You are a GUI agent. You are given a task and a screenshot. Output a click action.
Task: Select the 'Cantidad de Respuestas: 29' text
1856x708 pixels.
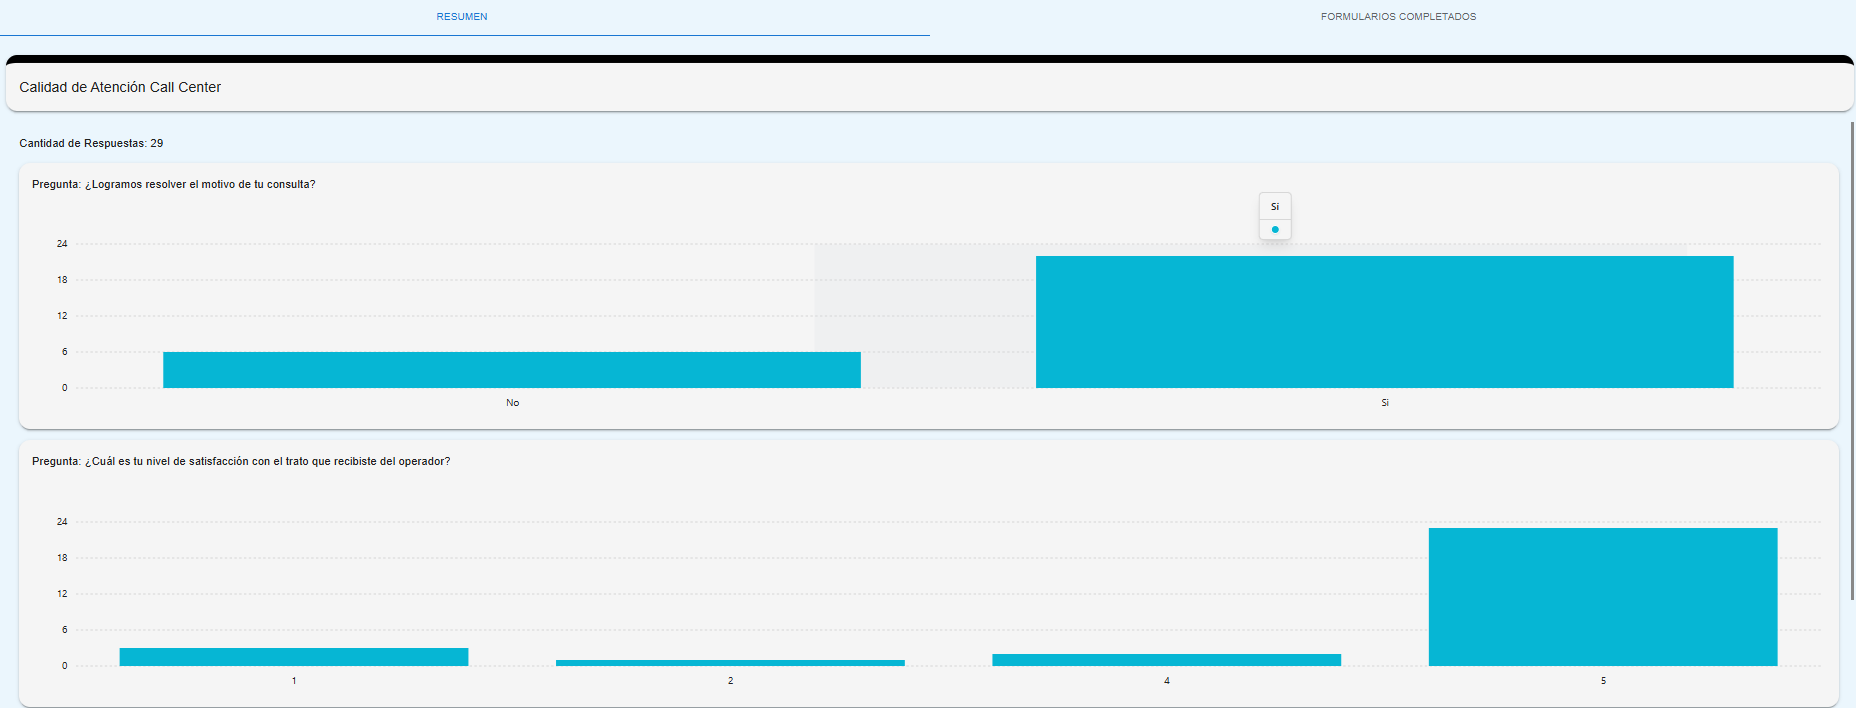click(91, 144)
